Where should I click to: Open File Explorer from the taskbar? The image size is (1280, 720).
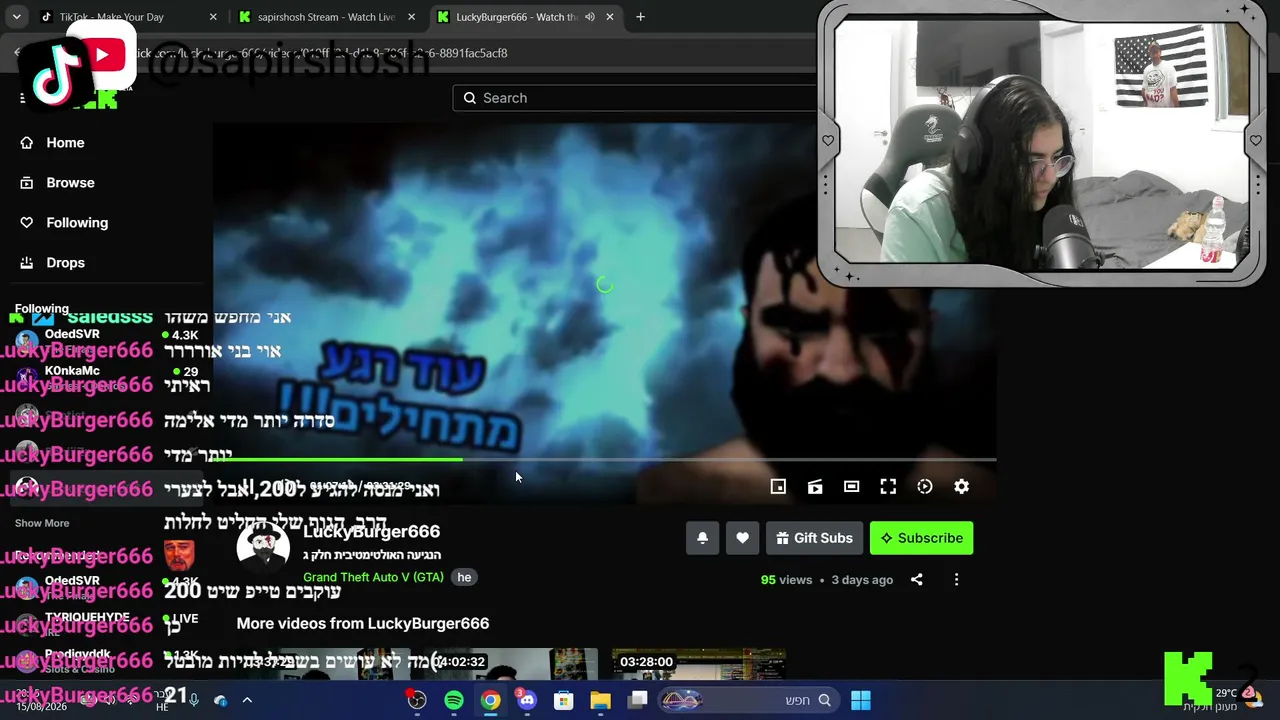tap(600, 700)
